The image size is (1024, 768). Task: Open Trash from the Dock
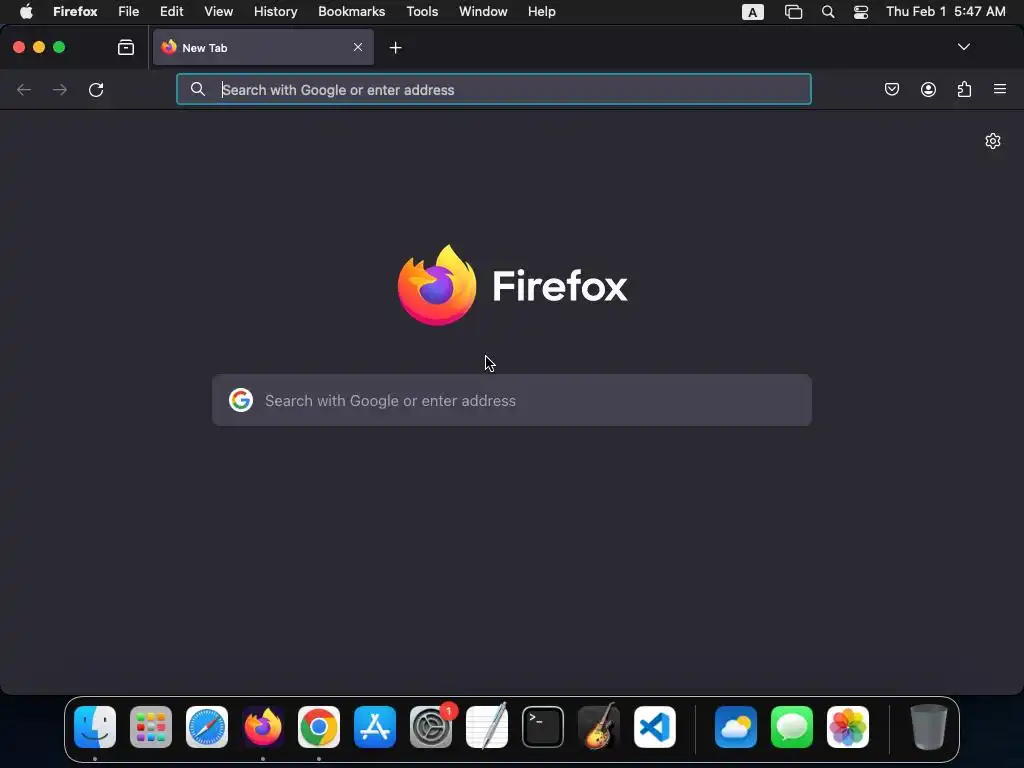929,727
